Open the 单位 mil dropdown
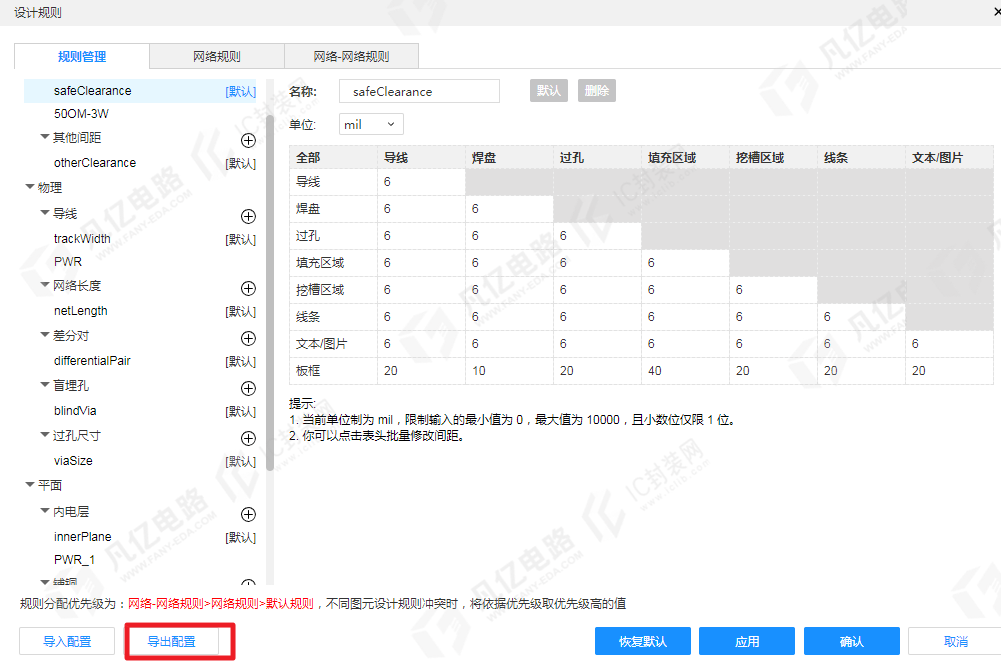This screenshot has height=663, width=1001. click(371, 124)
